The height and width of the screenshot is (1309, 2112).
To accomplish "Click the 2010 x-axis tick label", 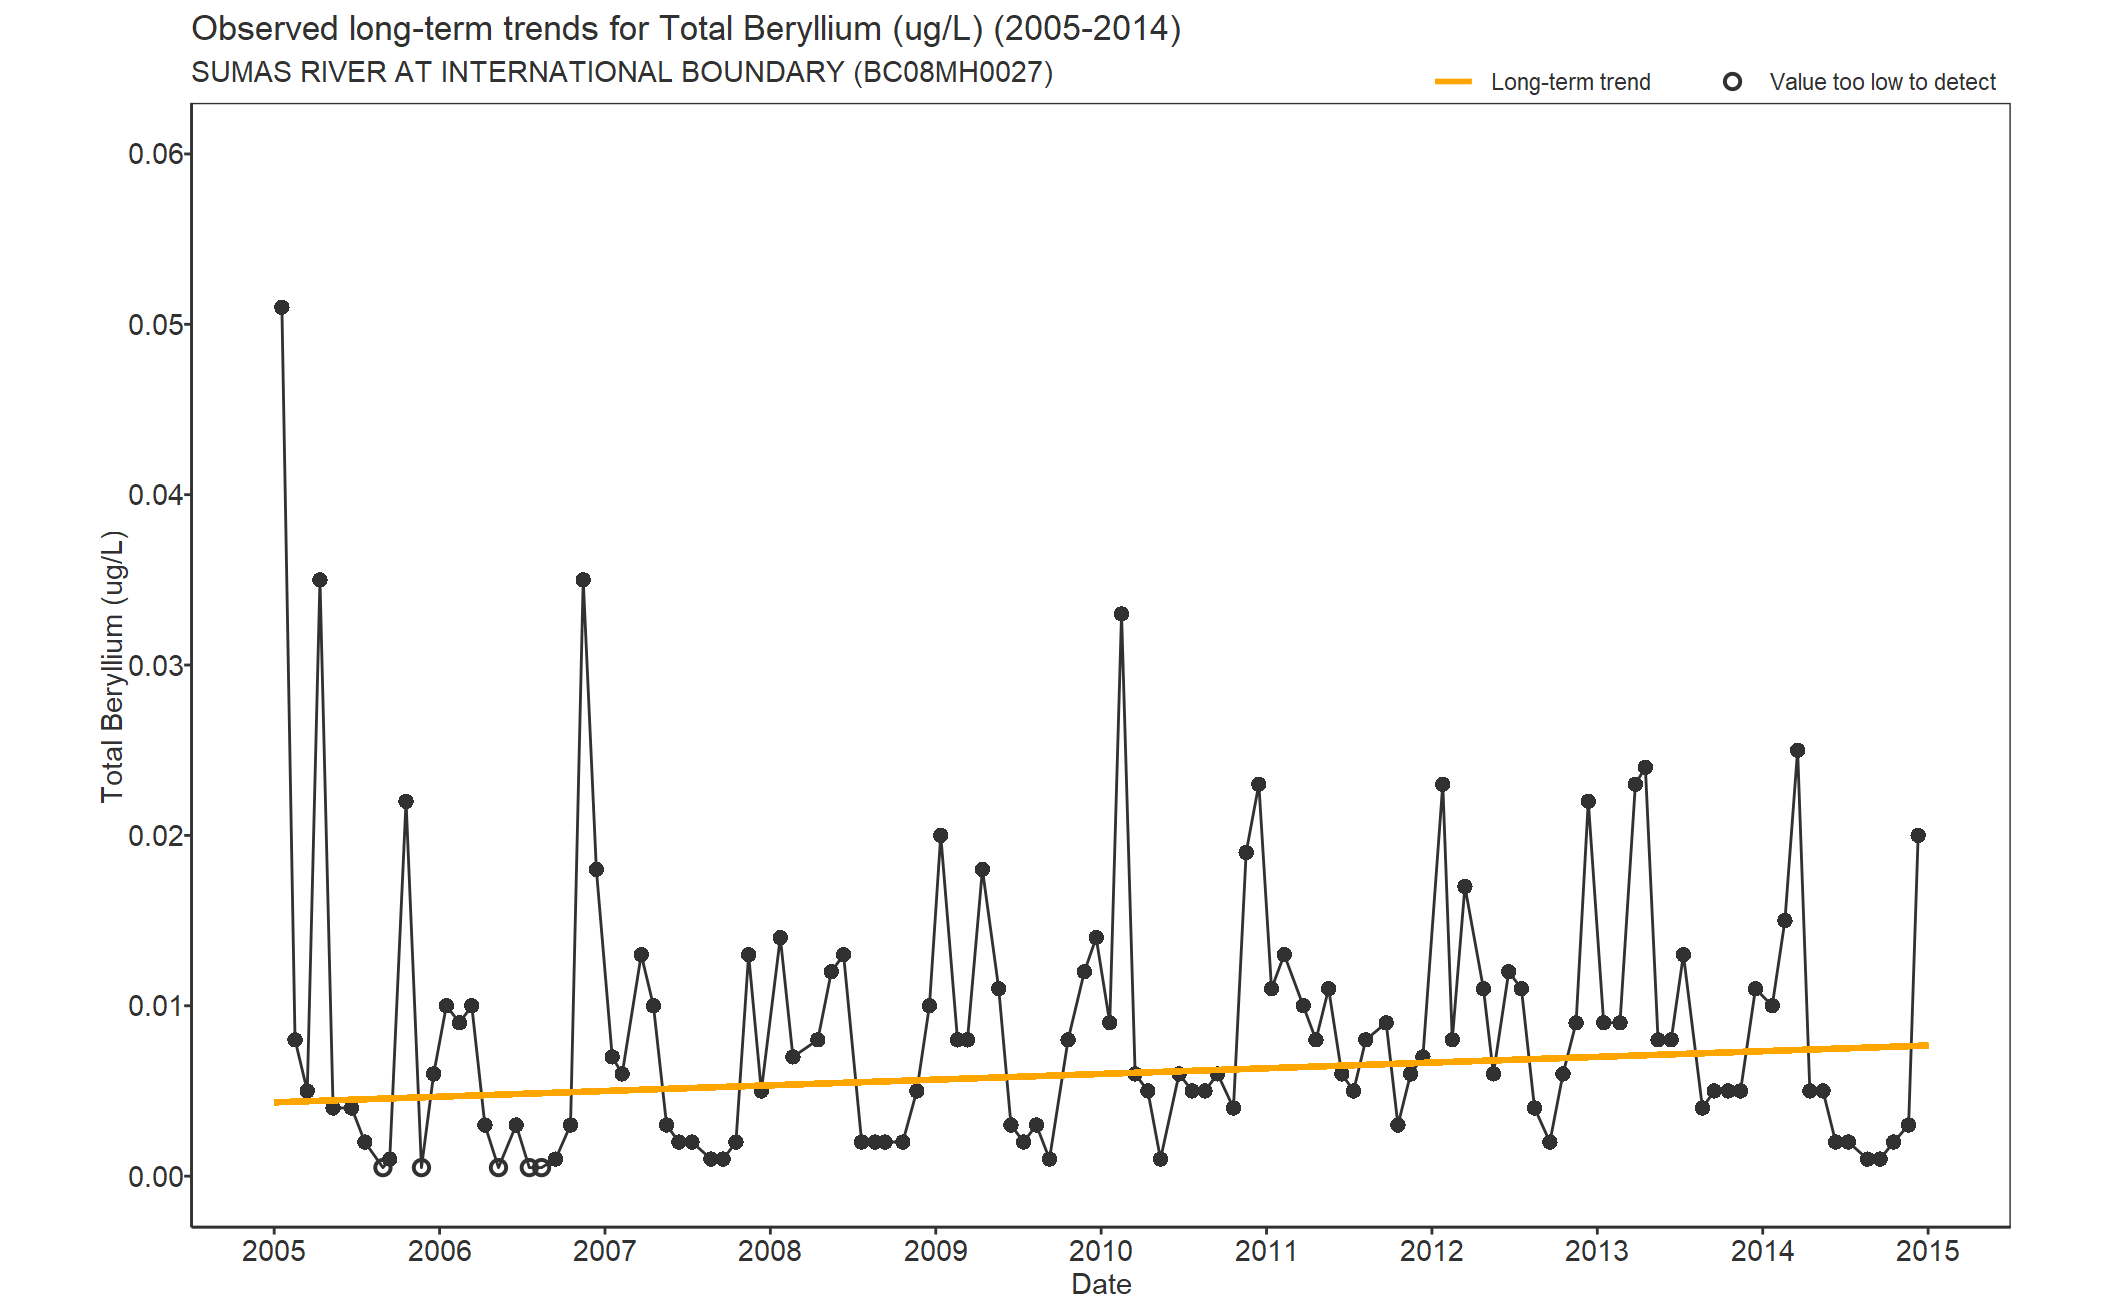I will (x=1101, y=1251).
